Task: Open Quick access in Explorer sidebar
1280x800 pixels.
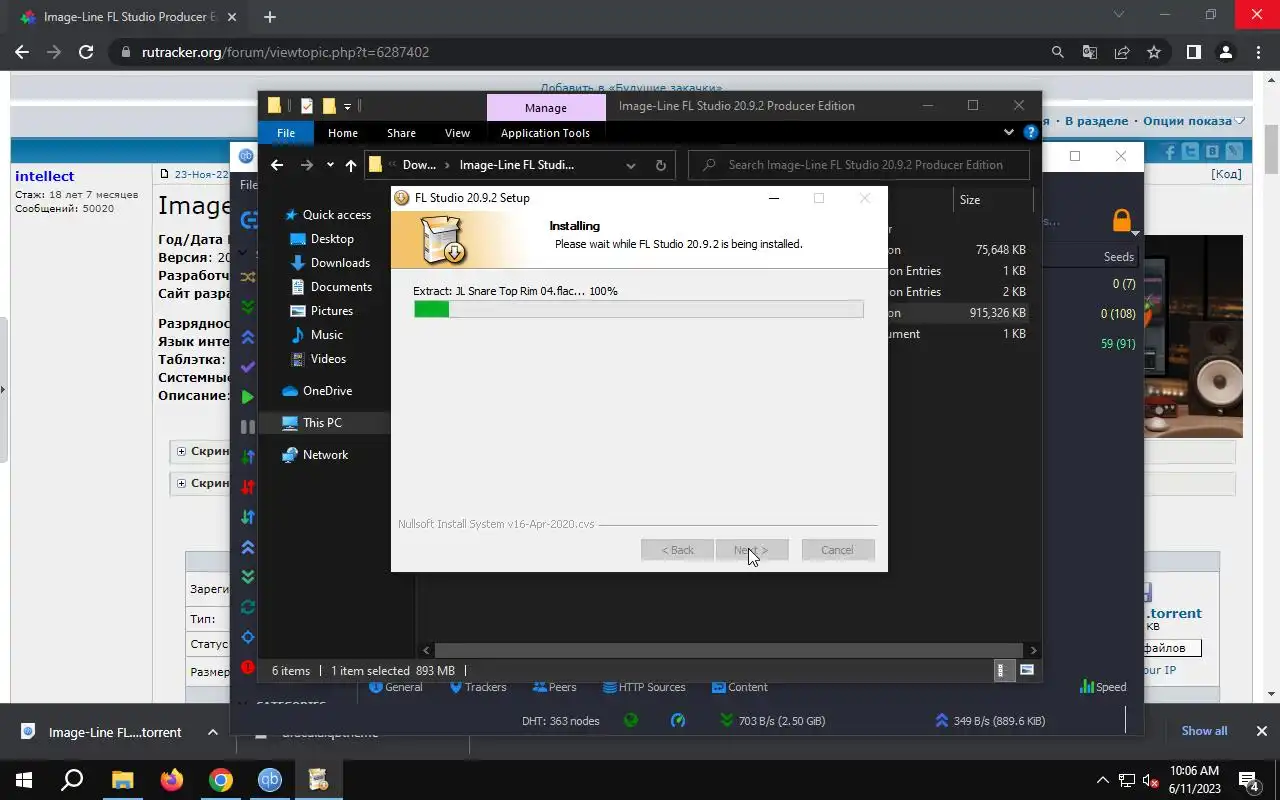Action: pyautogui.click(x=336, y=215)
